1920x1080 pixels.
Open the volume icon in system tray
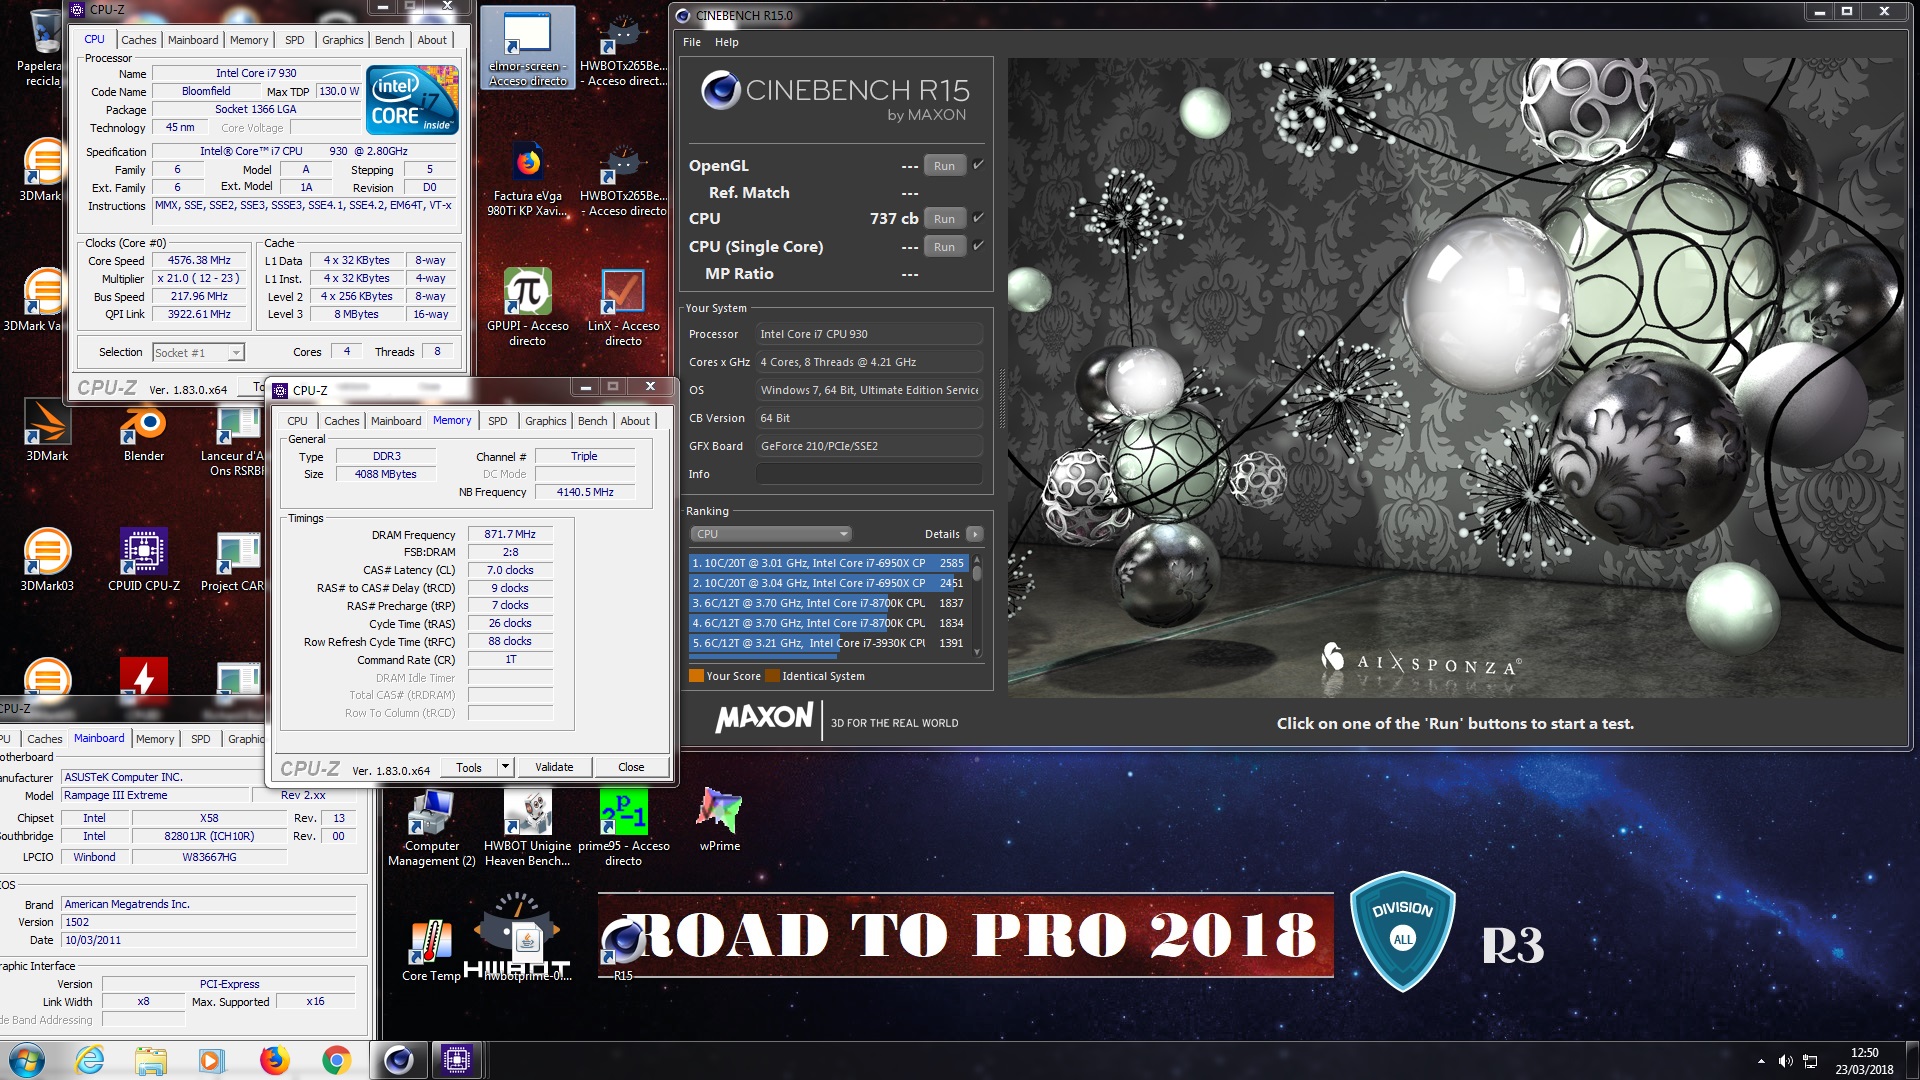[x=1785, y=1061]
